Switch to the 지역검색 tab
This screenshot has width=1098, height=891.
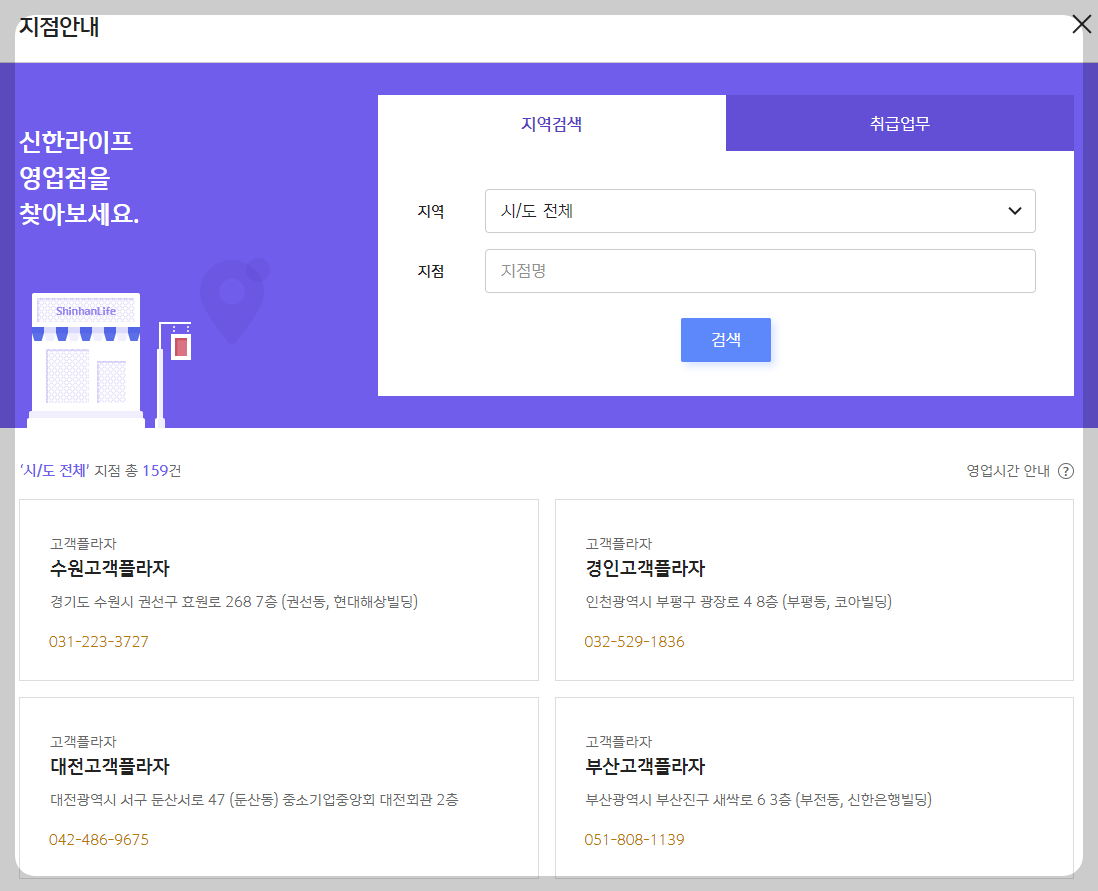click(552, 123)
